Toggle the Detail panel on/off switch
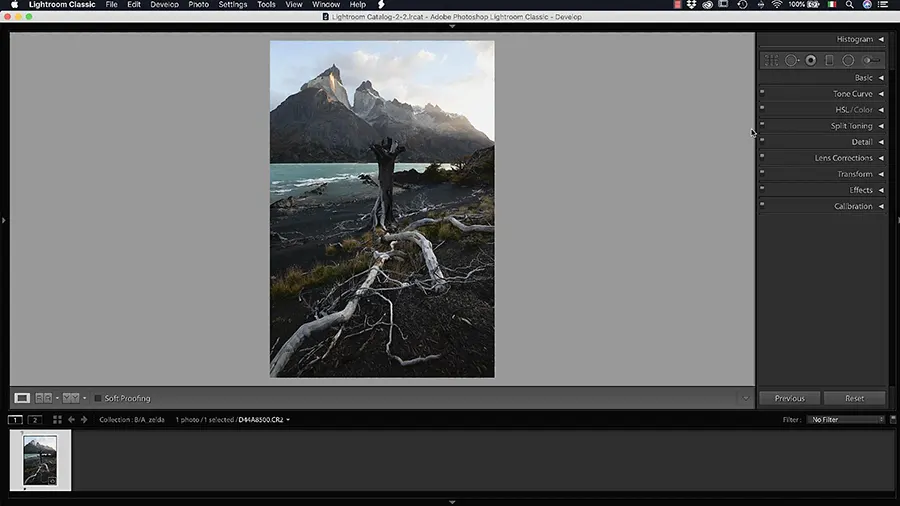 [762, 140]
